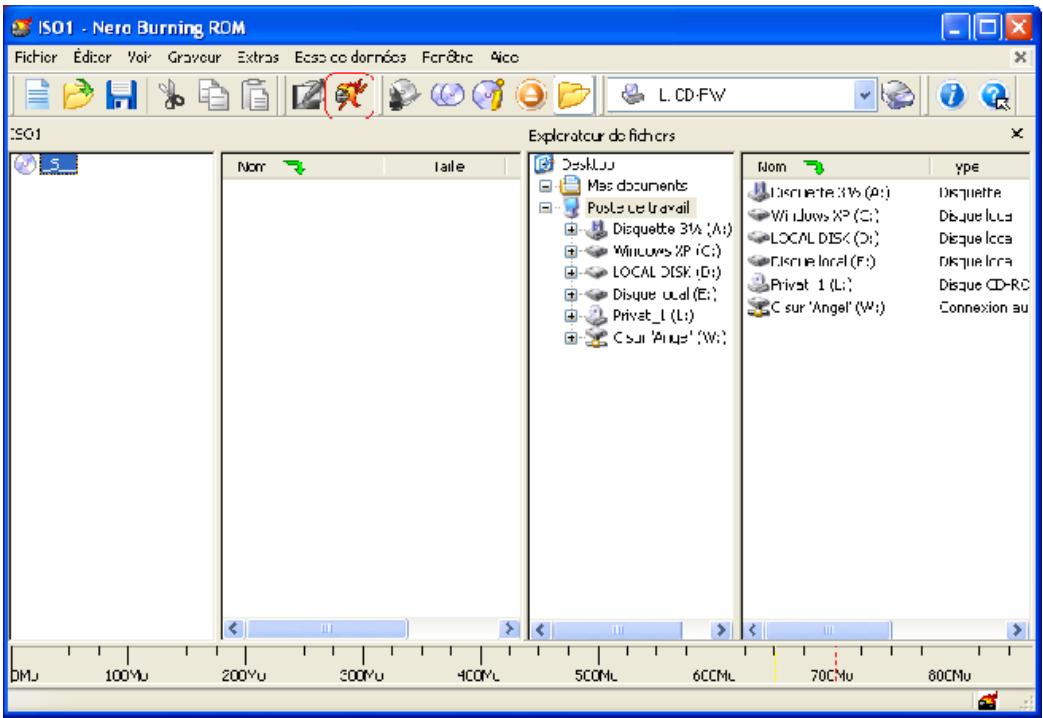The height and width of the screenshot is (718, 1043).
Task: Choose a recorder via the drive icon right of the combo
Action: point(898,96)
